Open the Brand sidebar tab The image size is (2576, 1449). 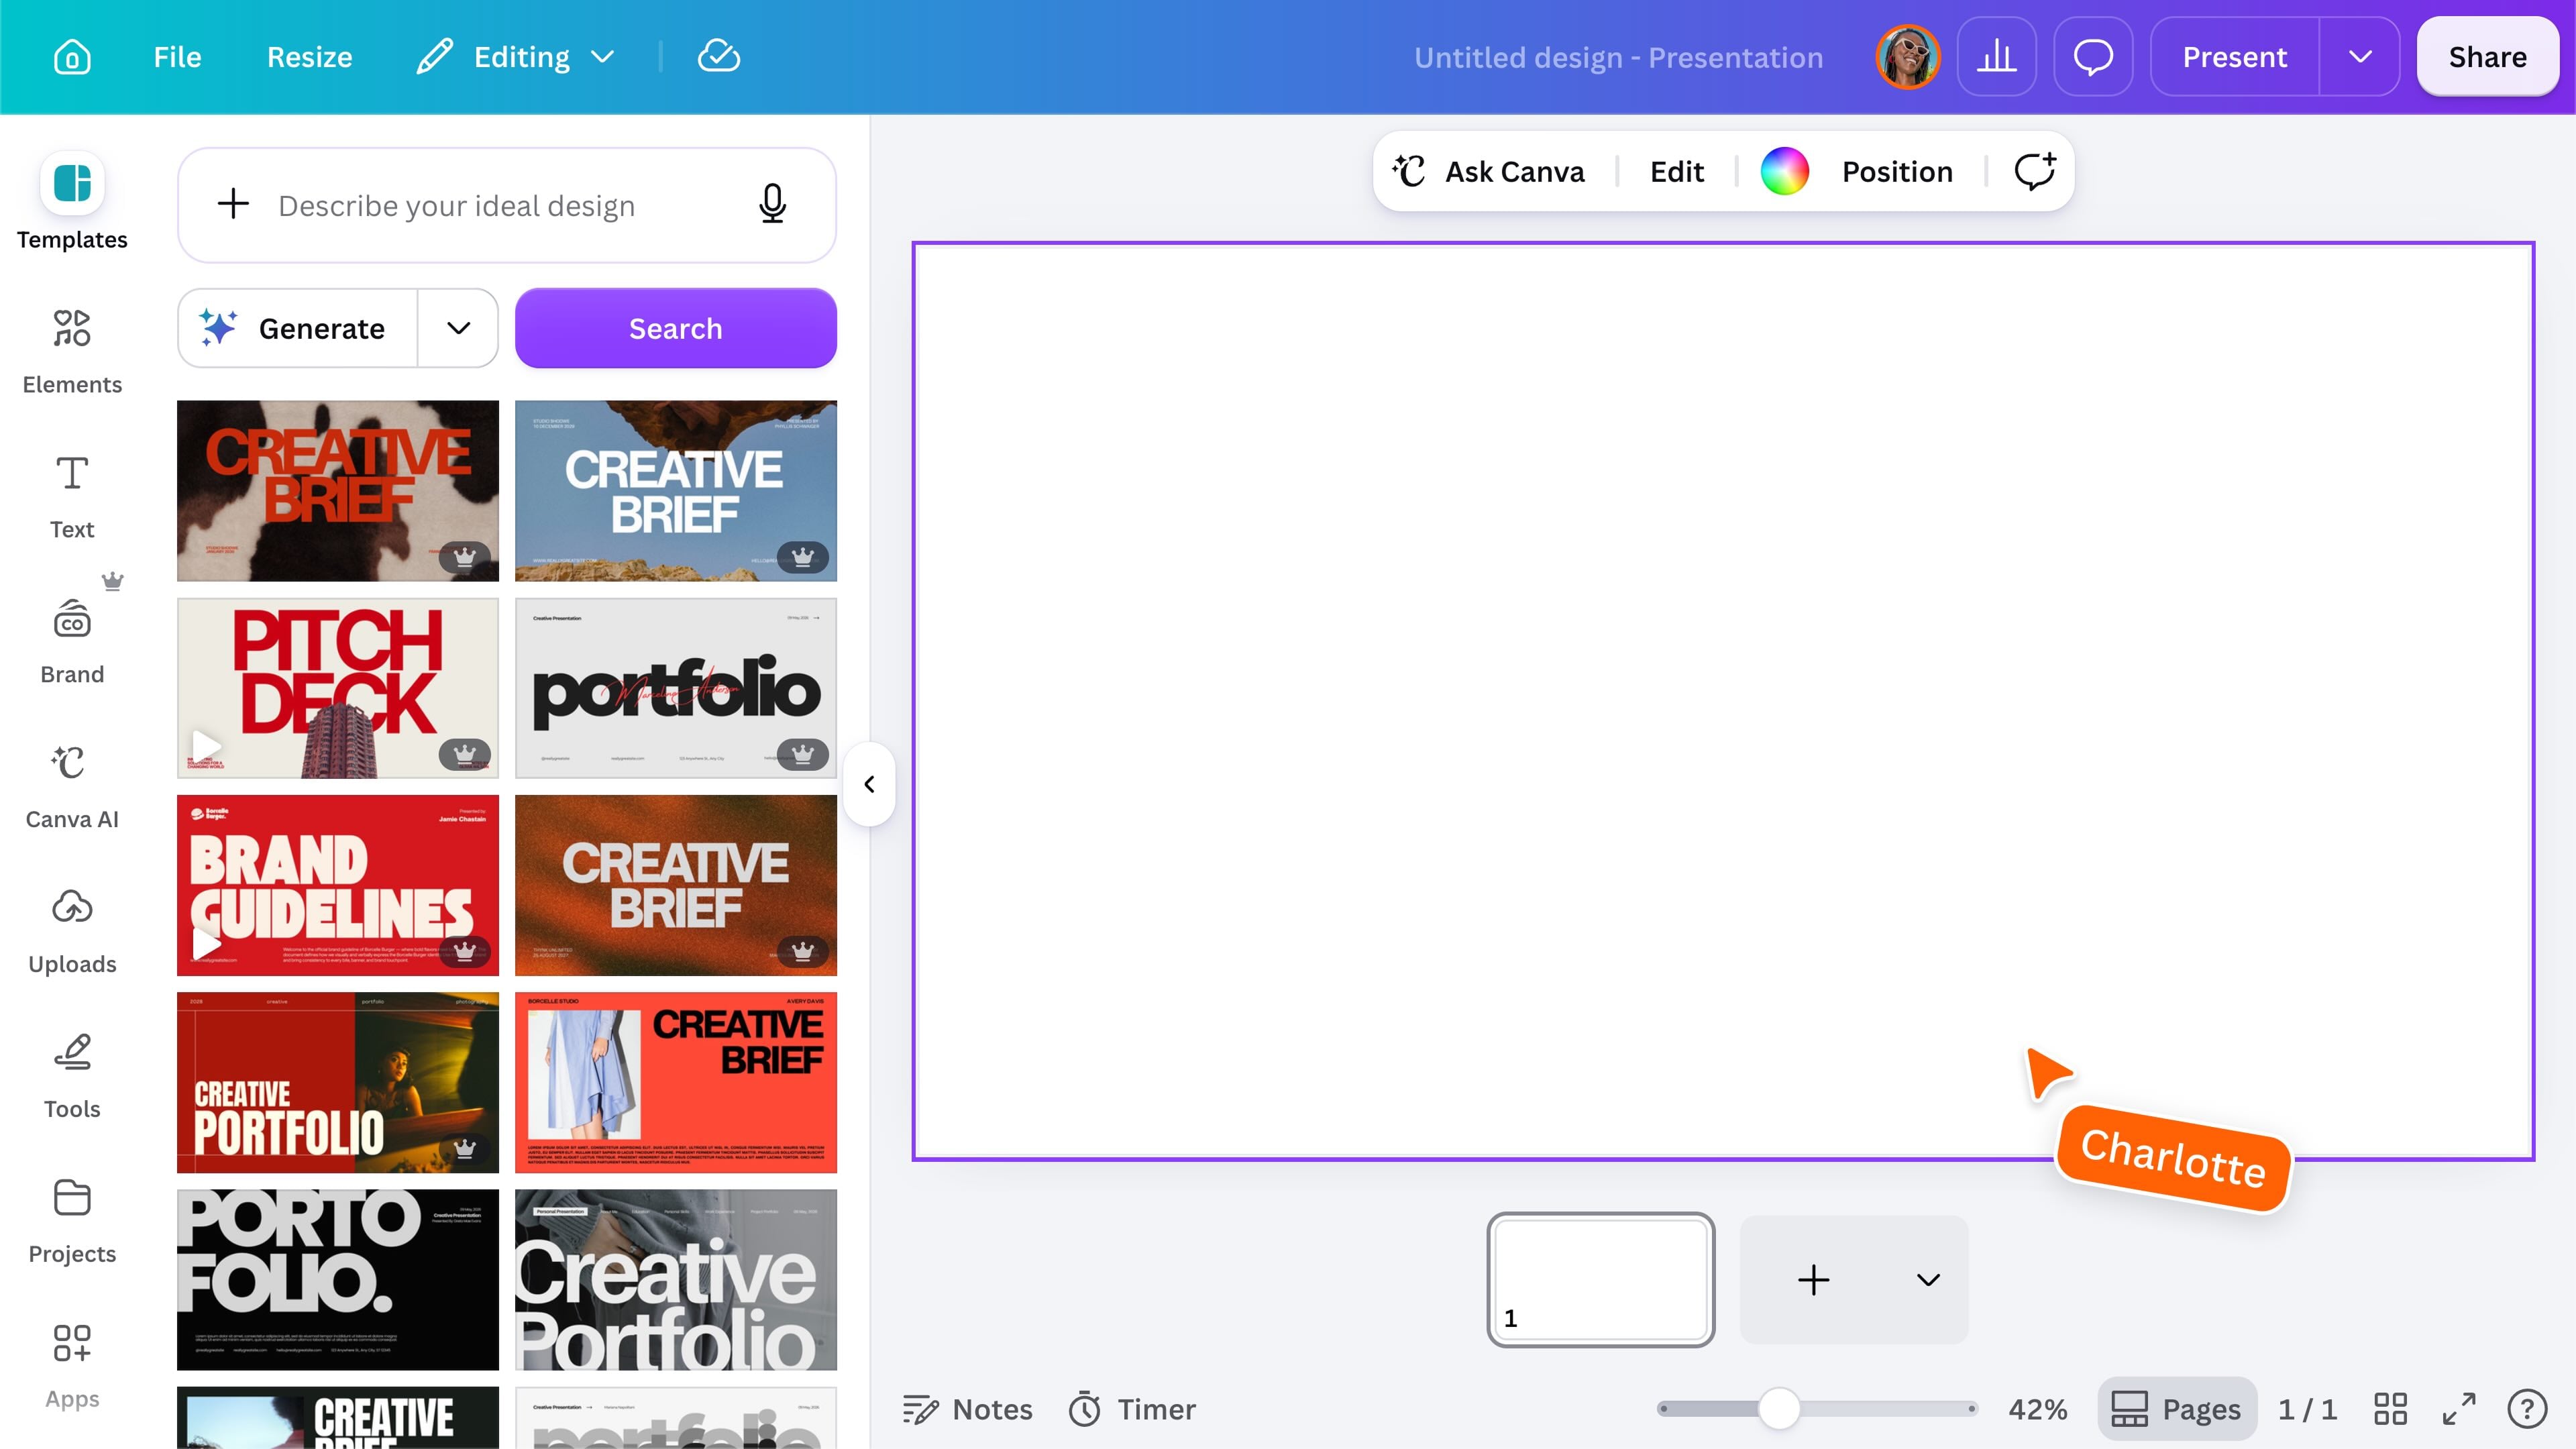72,641
